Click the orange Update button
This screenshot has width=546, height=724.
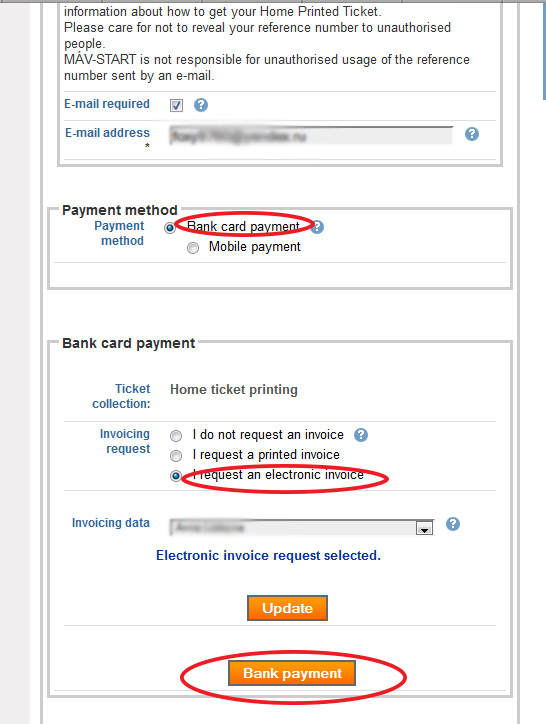click(x=287, y=608)
